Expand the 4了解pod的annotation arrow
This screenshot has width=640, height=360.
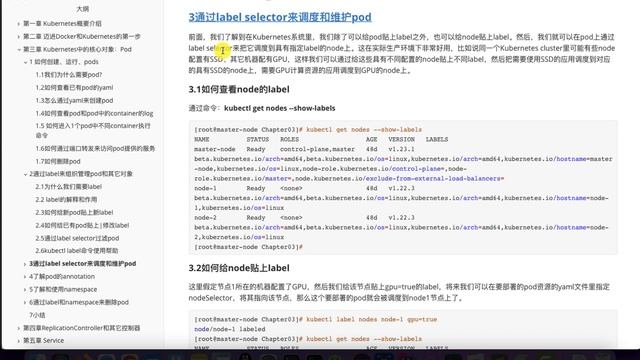pyautogui.click(x=25, y=277)
